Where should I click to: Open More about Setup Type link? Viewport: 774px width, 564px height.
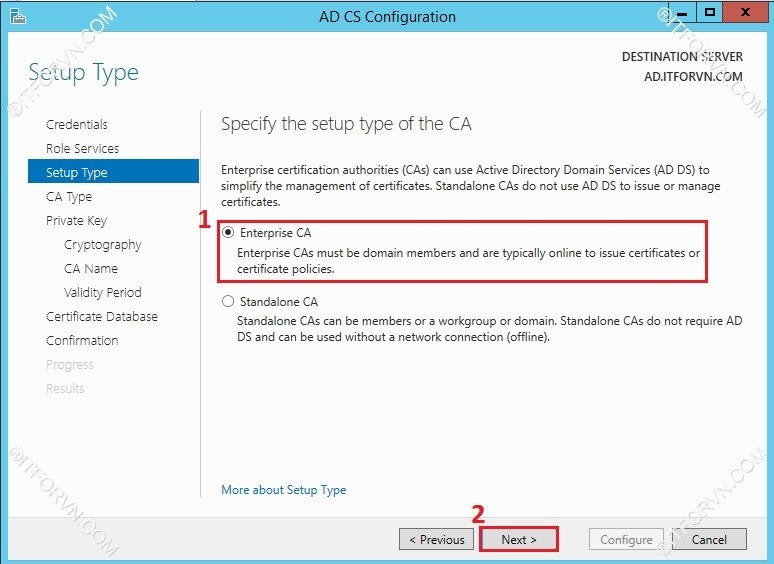(284, 490)
